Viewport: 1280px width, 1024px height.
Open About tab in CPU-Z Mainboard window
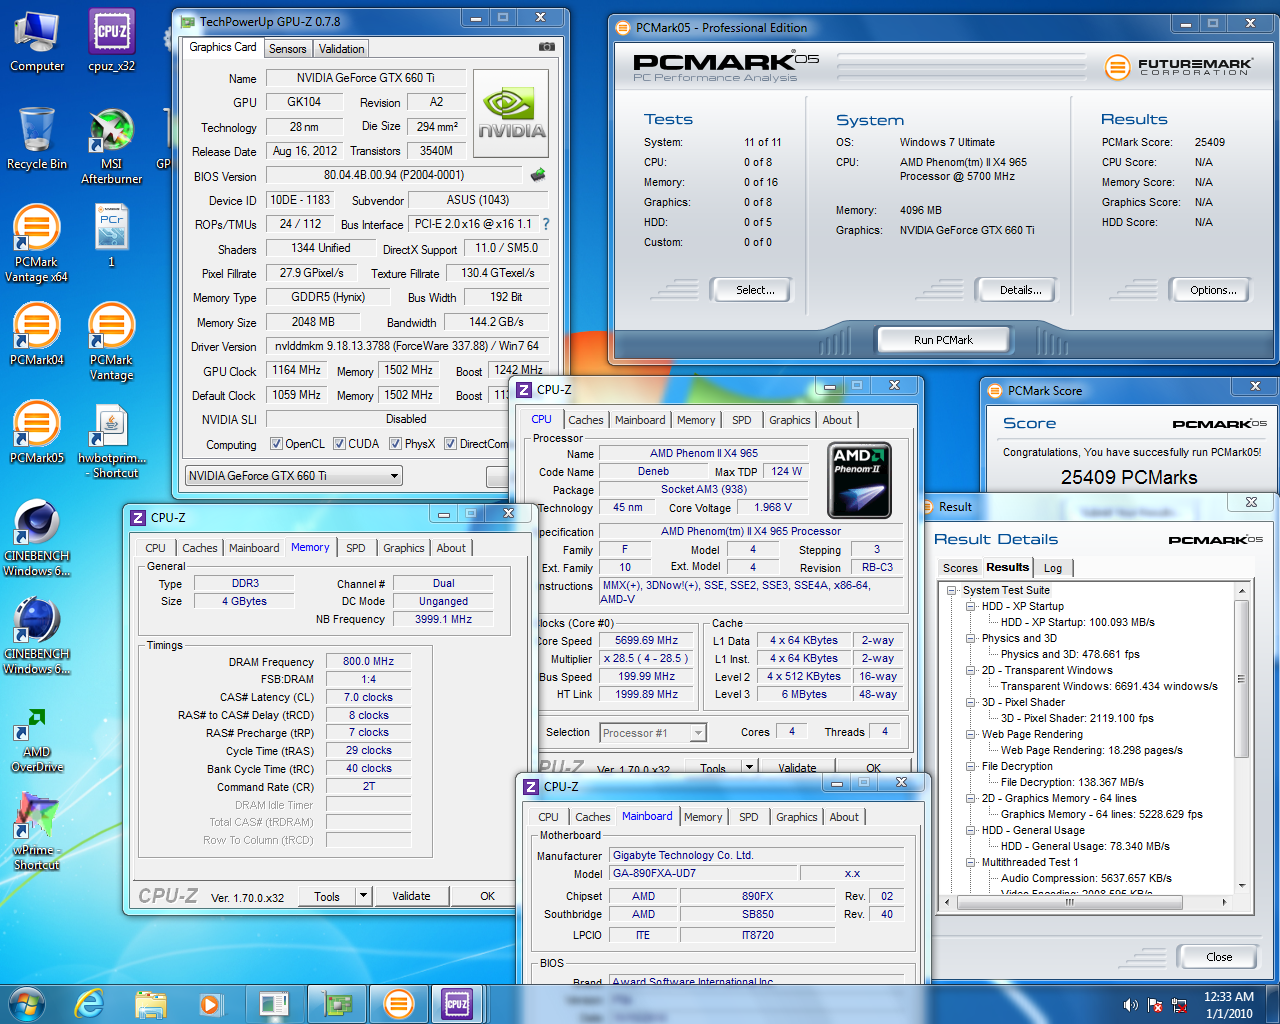844,817
